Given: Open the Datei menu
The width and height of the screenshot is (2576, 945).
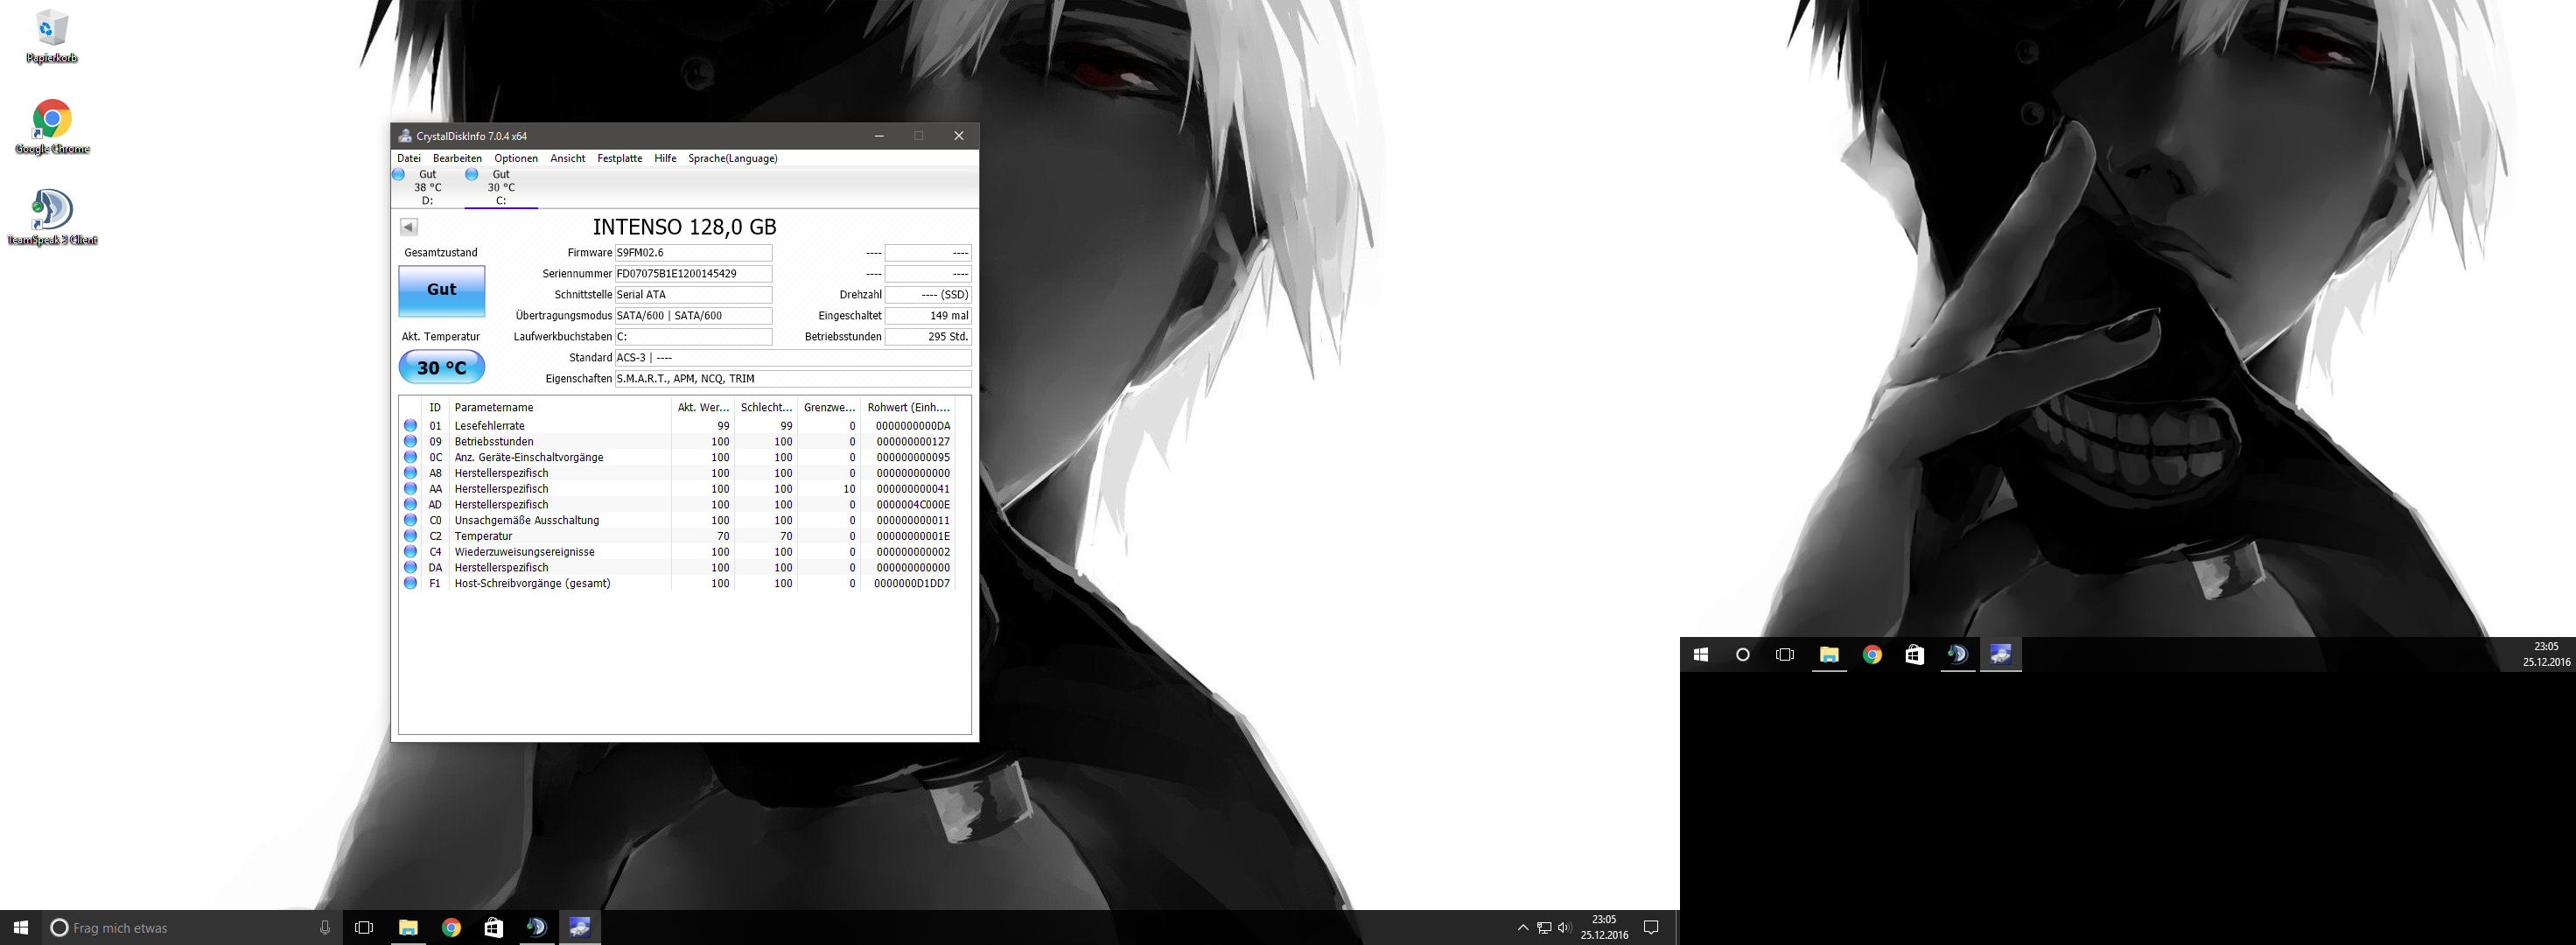Looking at the screenshot, I should [408, 158].
